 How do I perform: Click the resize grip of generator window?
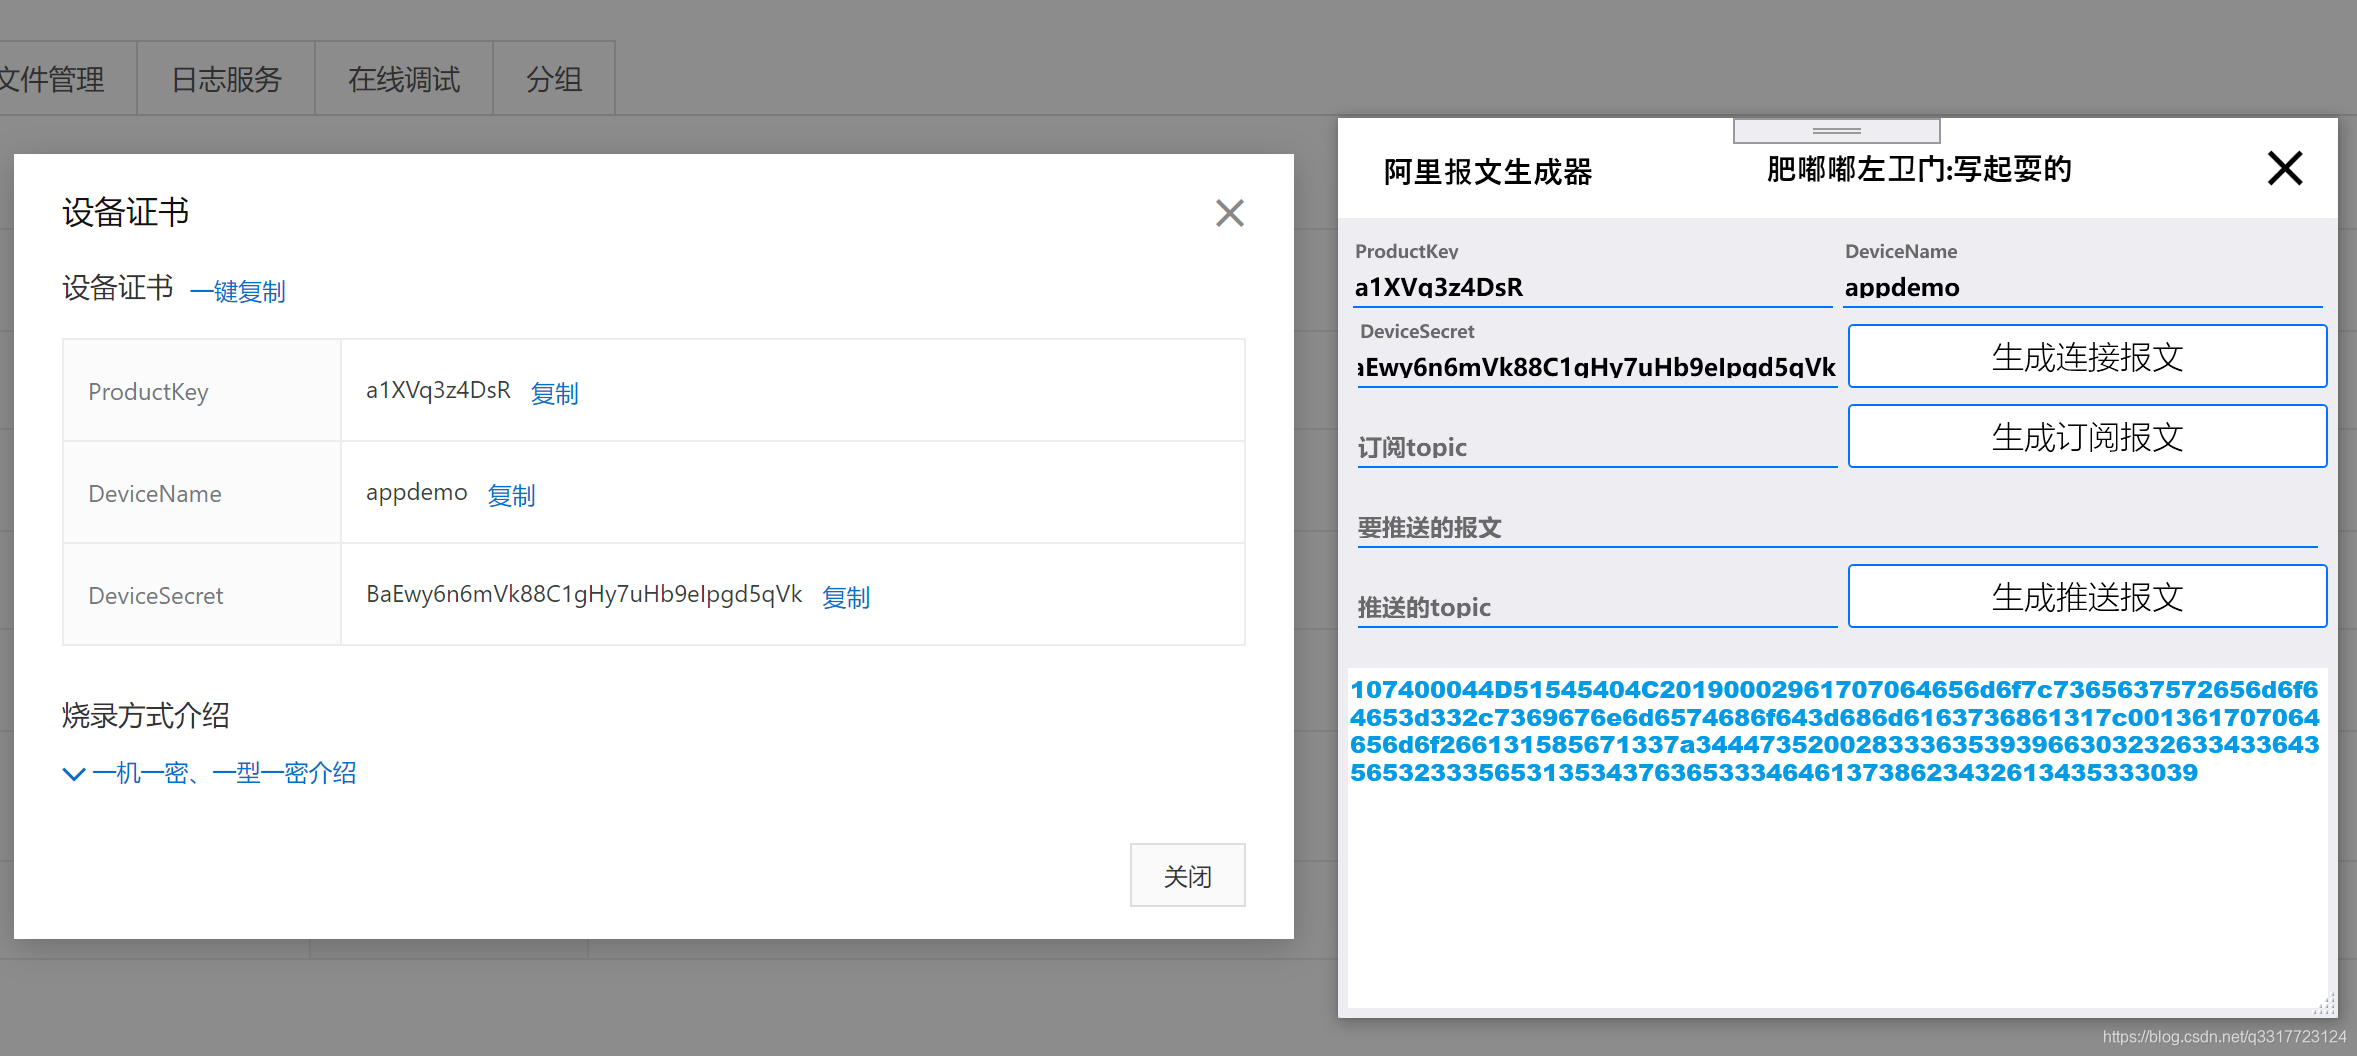[2326, 1005]
